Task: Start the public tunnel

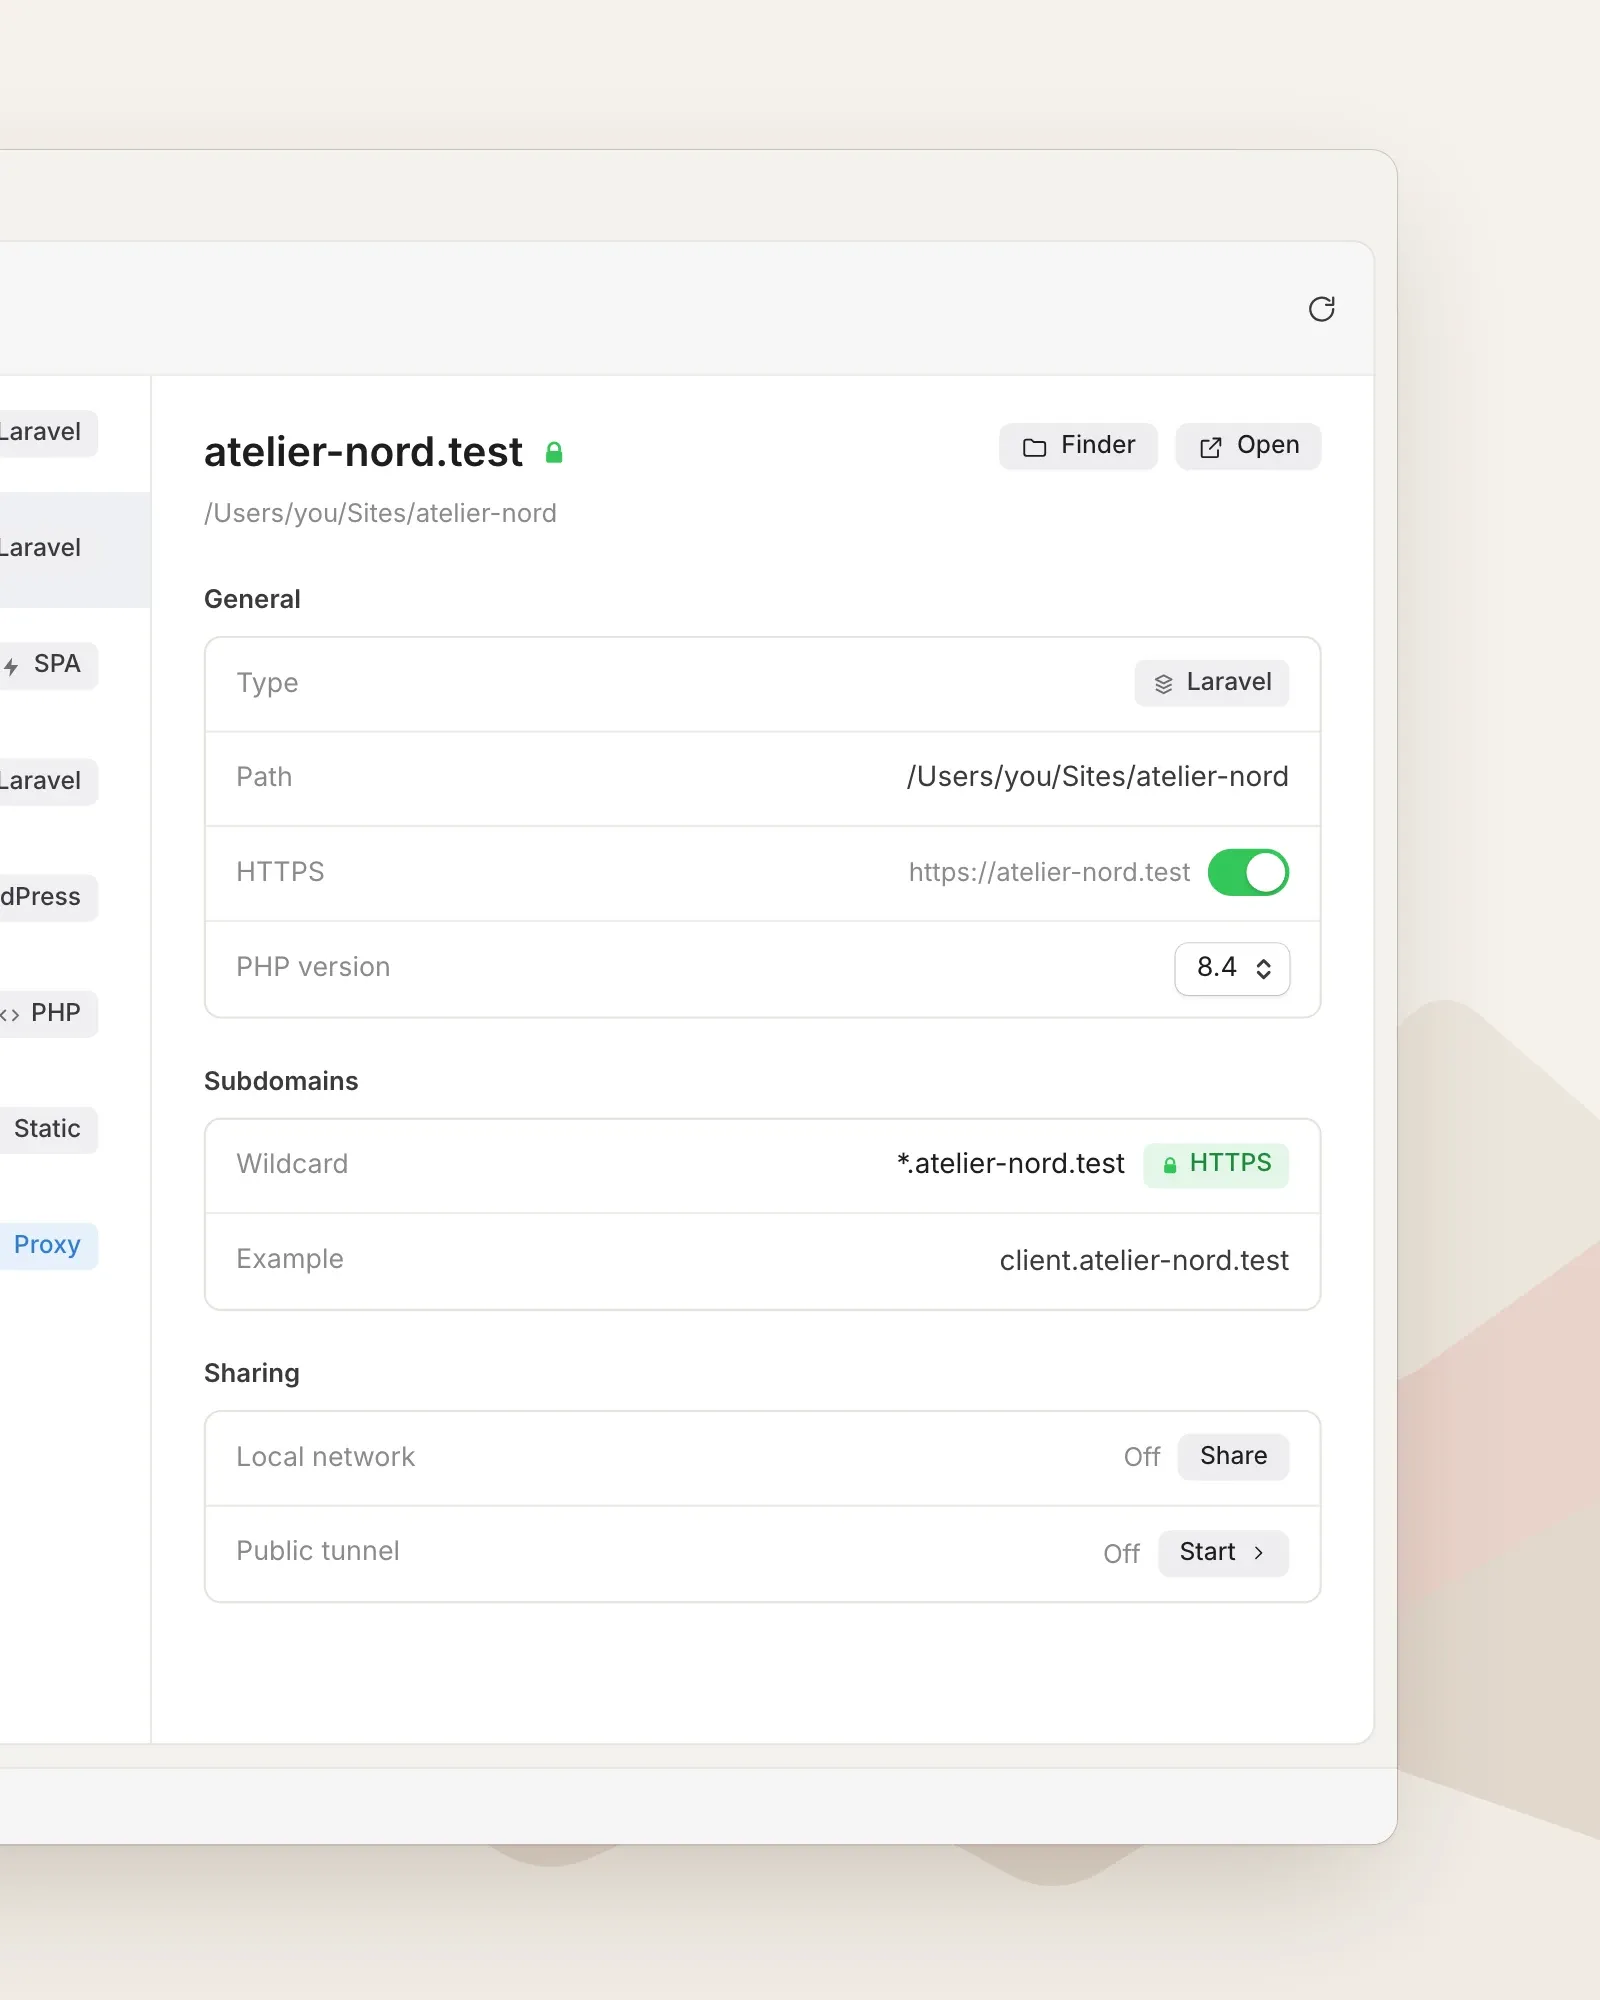Action: [x=1223, y=1553]
